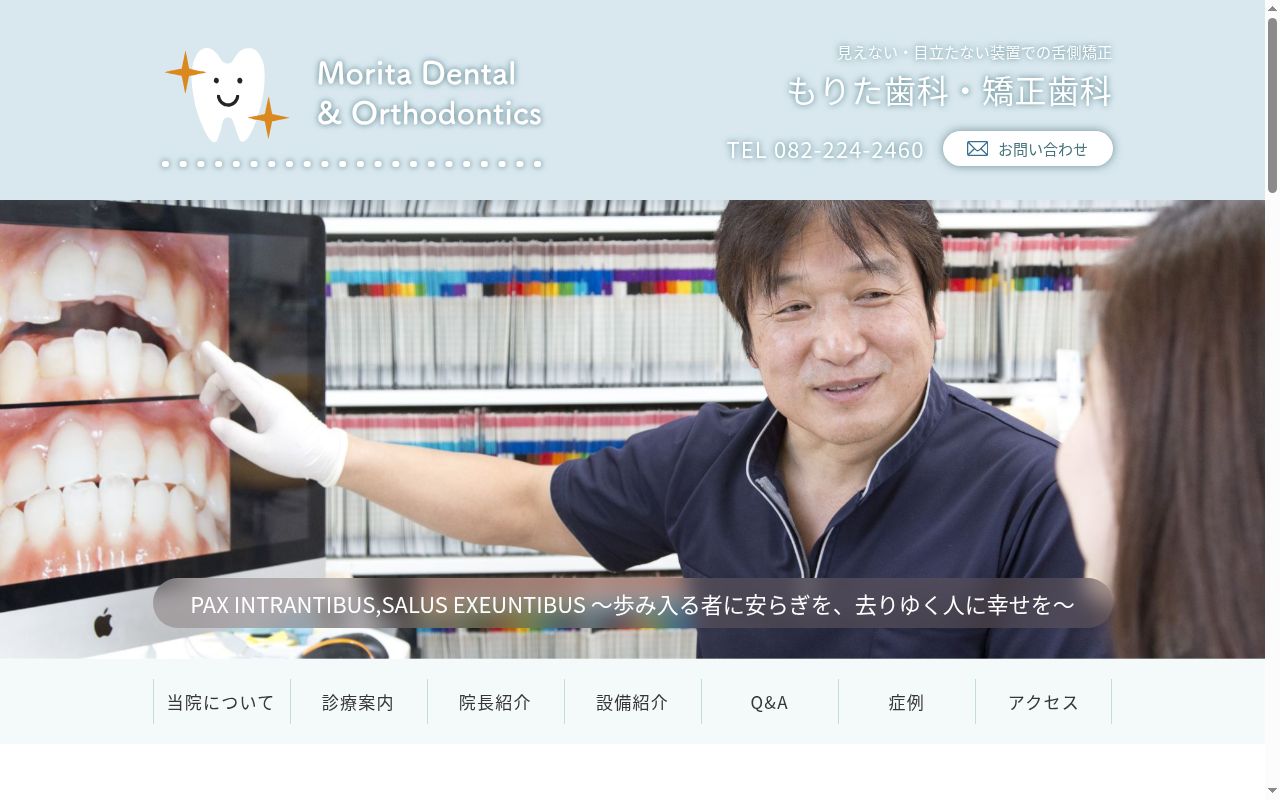Click the vertical scrollbar thumb

[x=1272, y=104]
